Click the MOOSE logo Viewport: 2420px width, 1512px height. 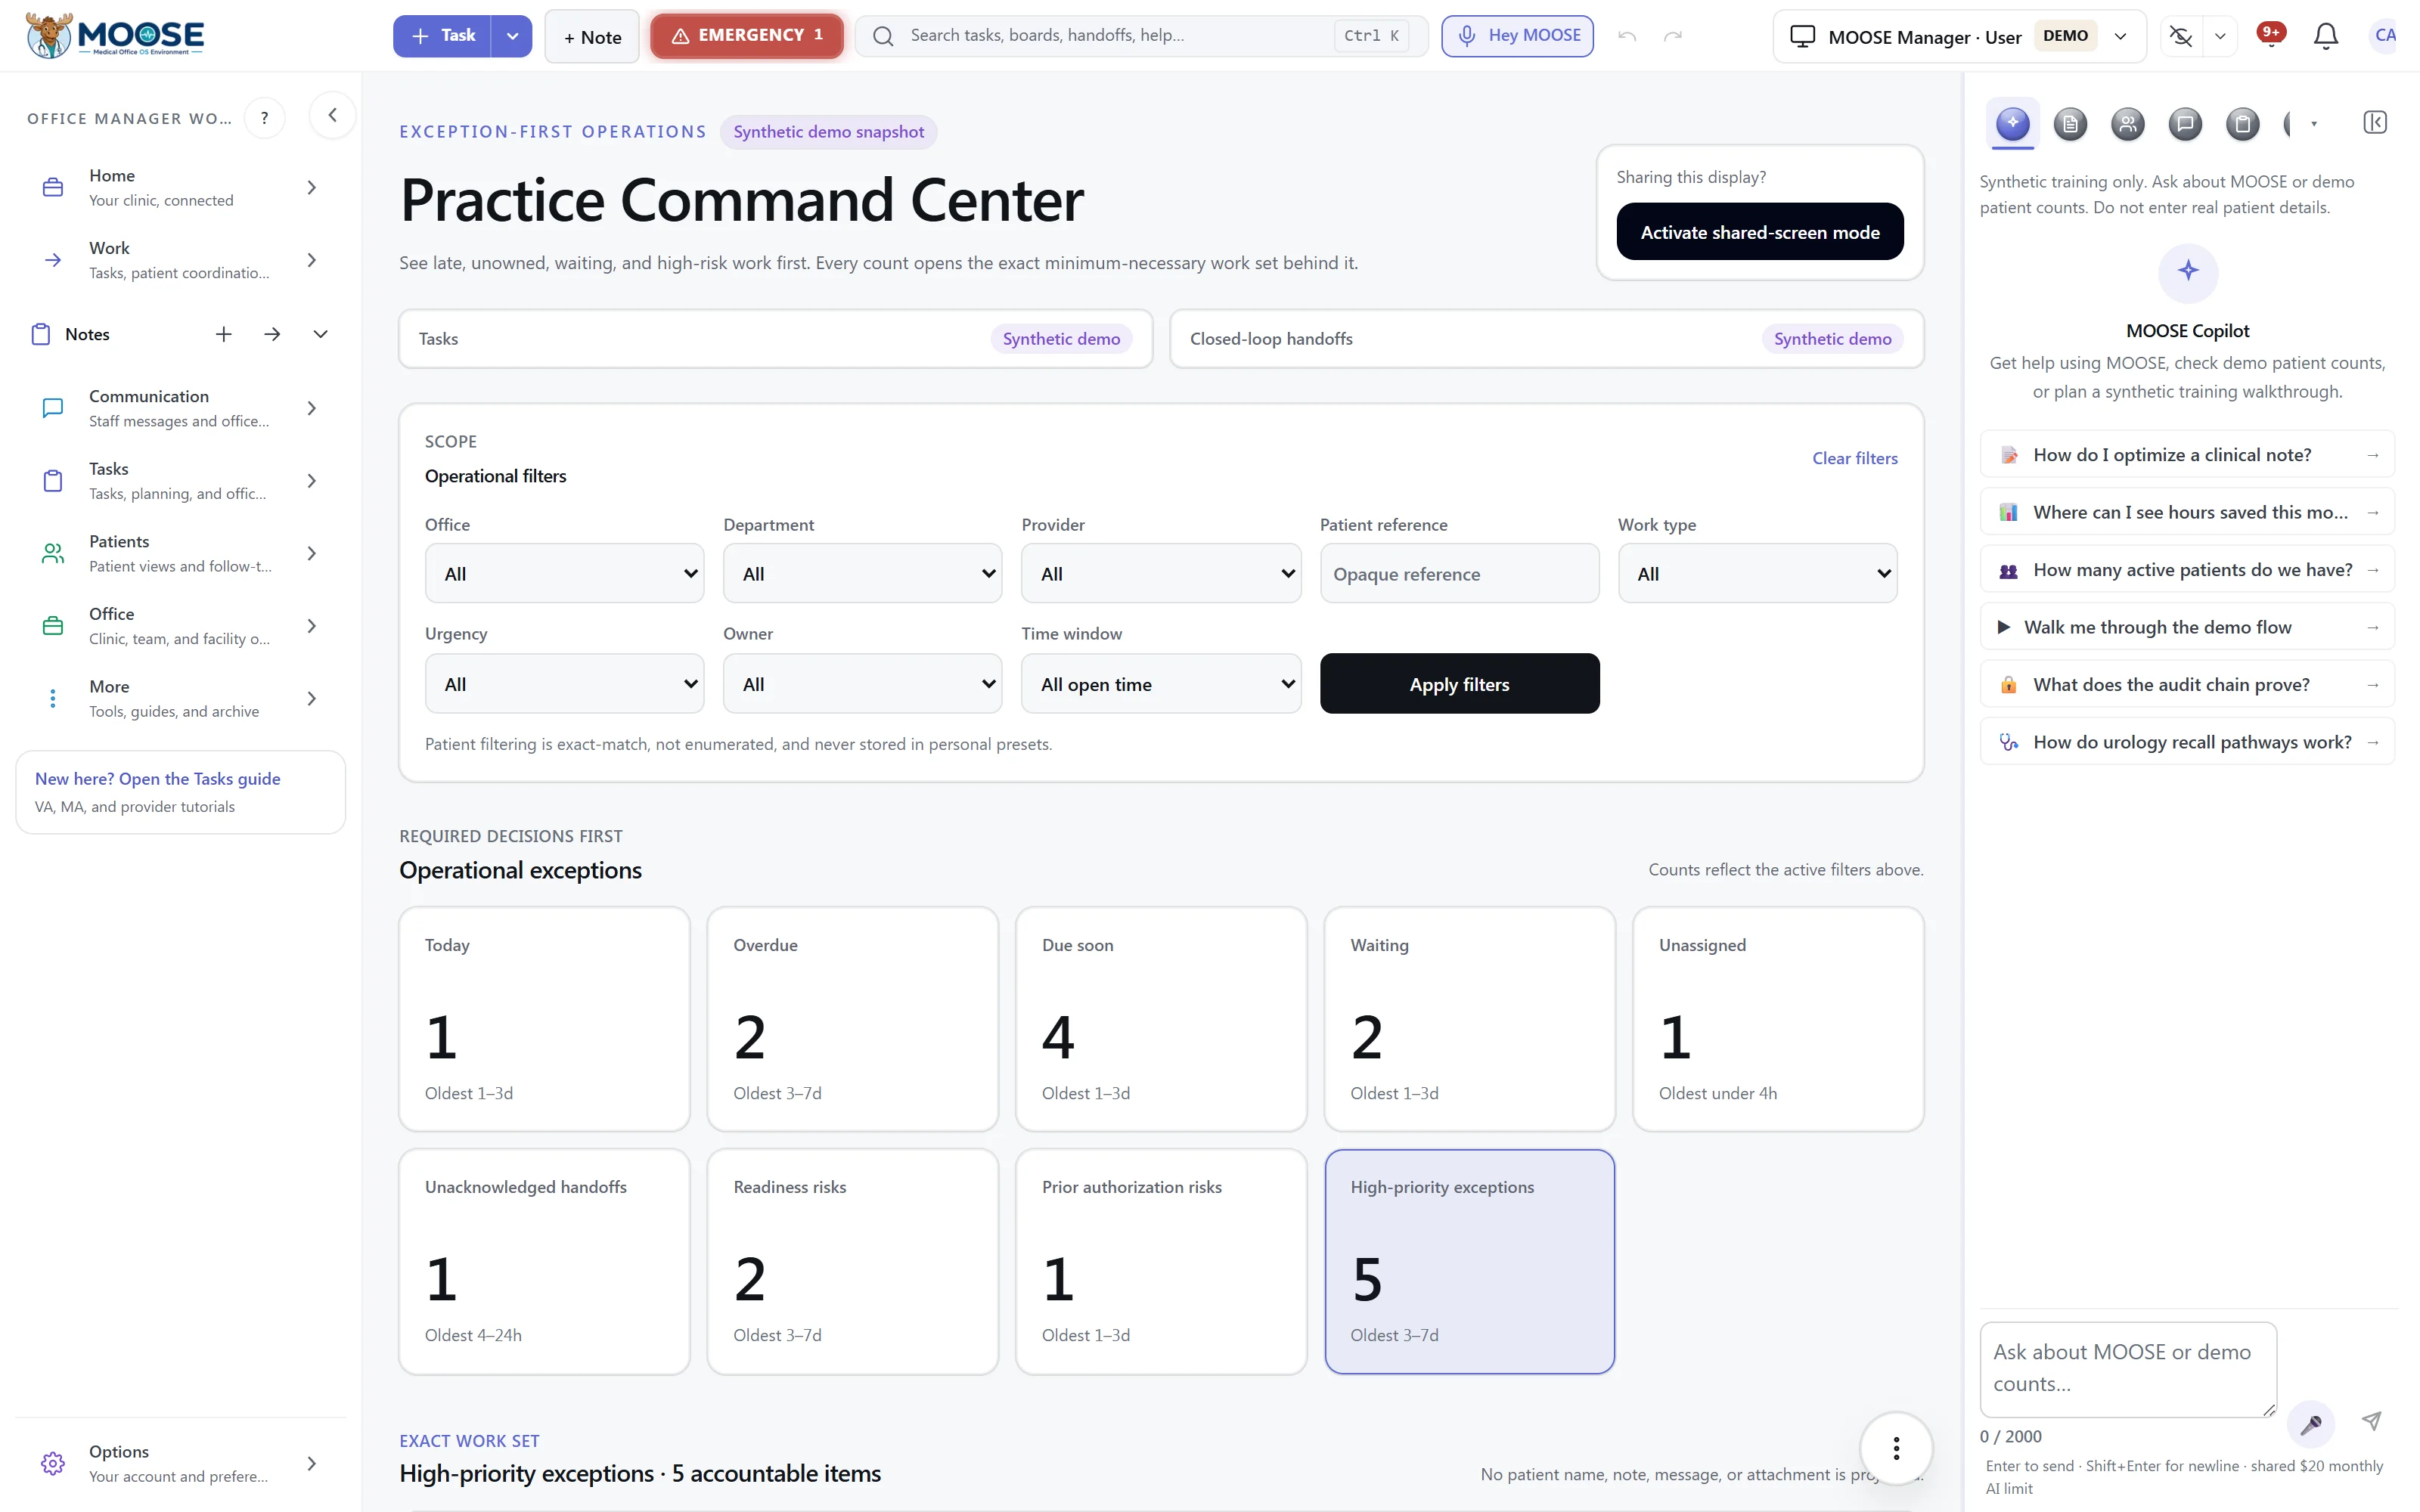pos(115,36)
